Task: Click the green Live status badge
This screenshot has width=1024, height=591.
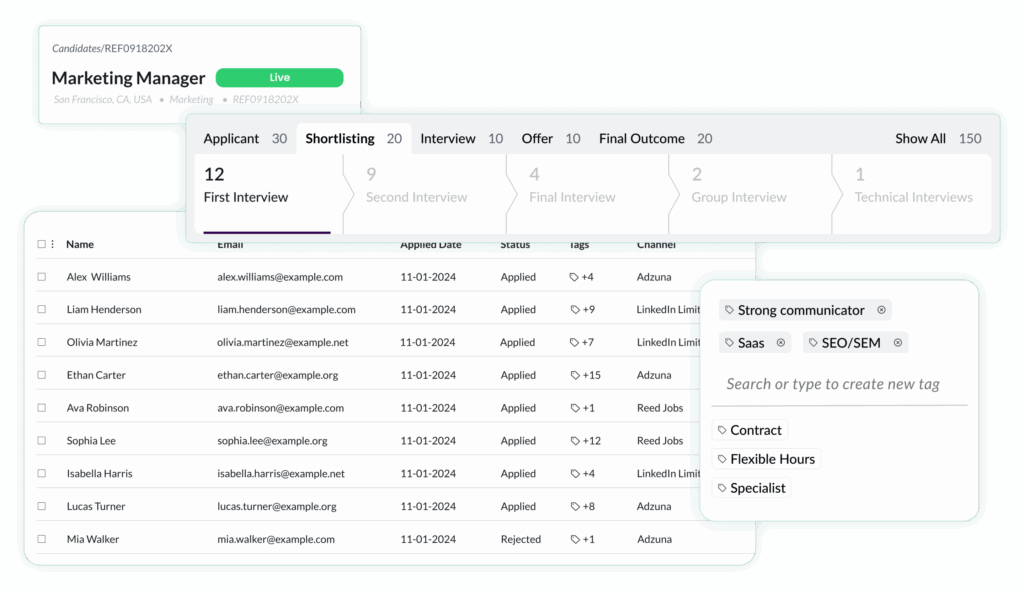Action: click(x=279, y=78)
